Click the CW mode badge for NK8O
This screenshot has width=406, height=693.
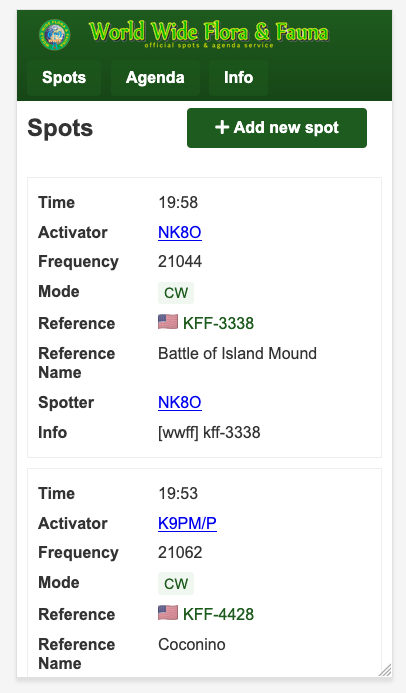[176, 293]
